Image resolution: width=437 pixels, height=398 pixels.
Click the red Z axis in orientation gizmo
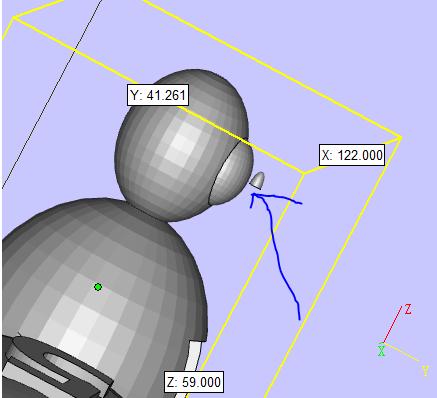point(392,324)
